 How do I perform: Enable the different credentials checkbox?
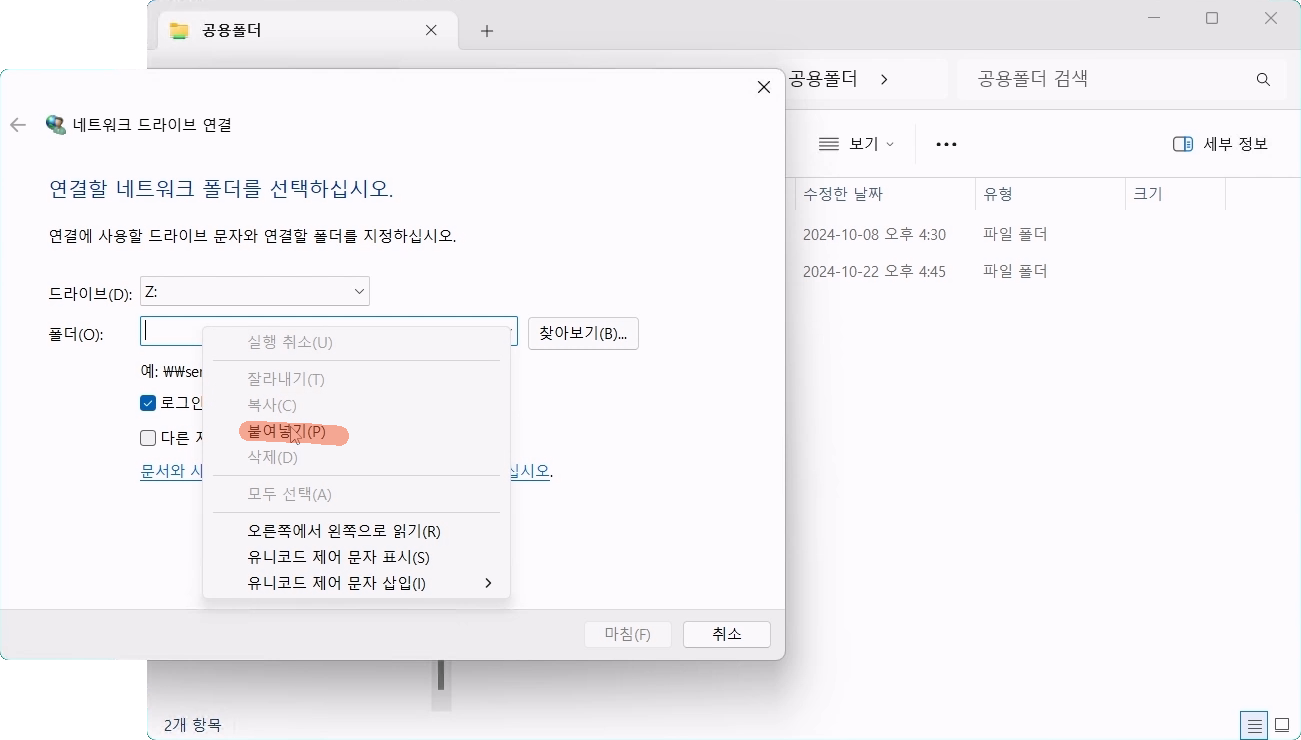(x=148, y=437)
